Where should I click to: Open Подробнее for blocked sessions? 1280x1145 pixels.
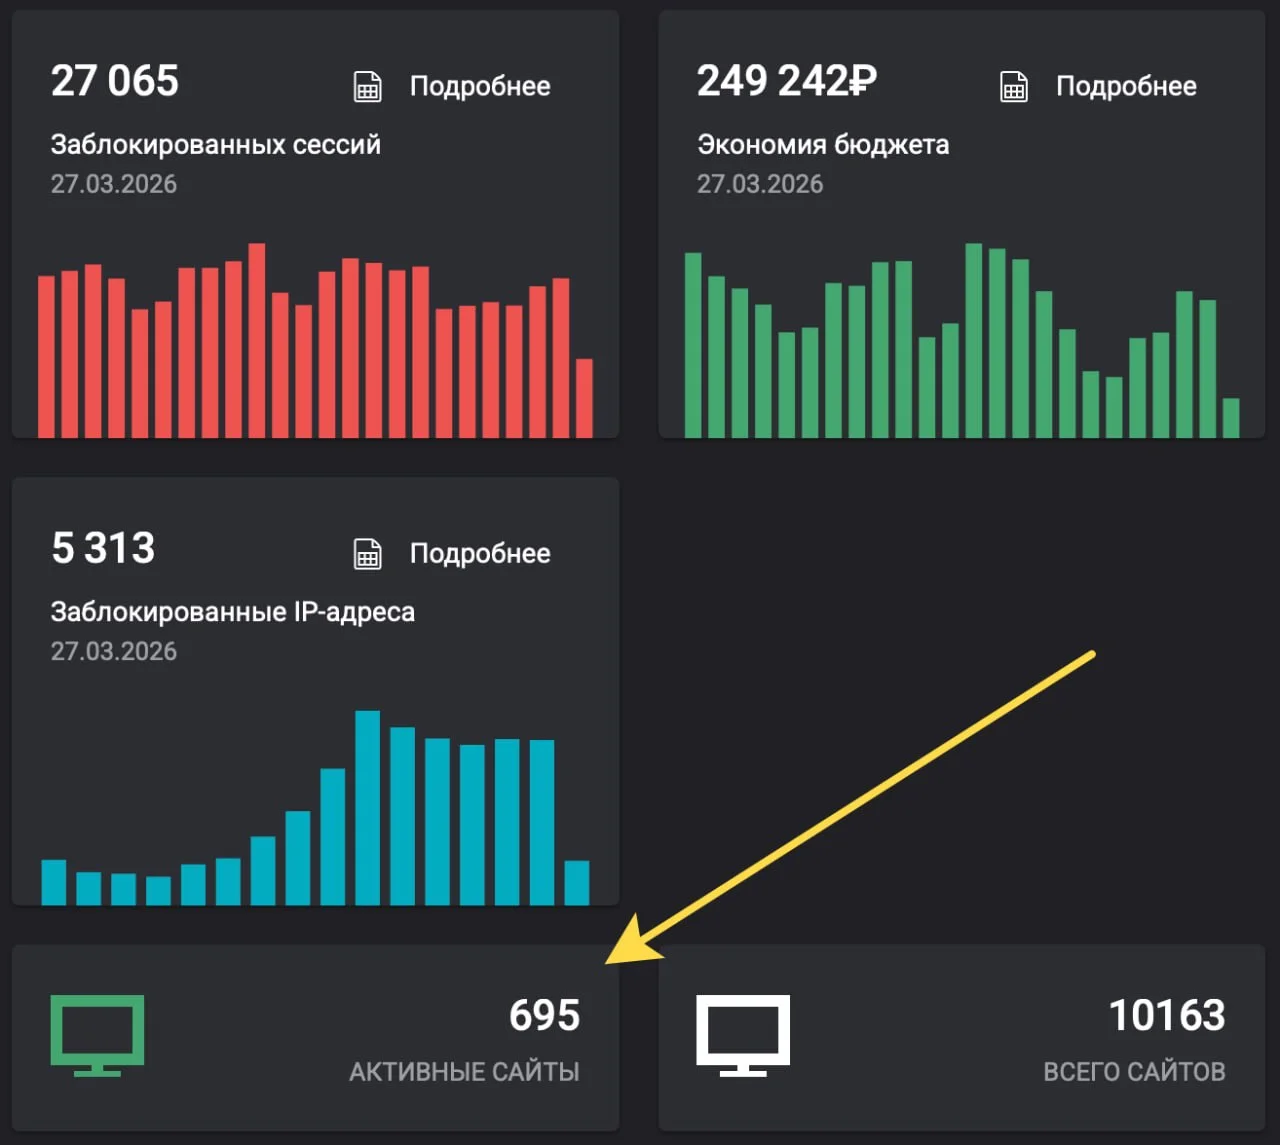479,87
